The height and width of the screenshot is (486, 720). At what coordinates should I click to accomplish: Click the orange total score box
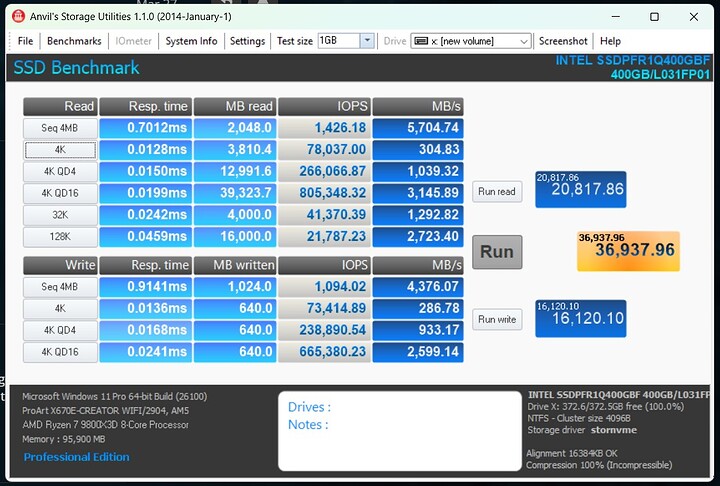(628, 251)
